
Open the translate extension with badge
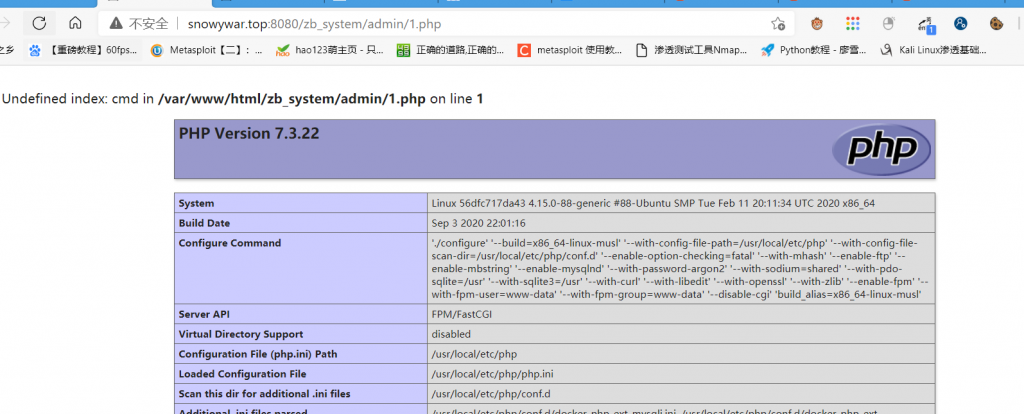point(925,23)
